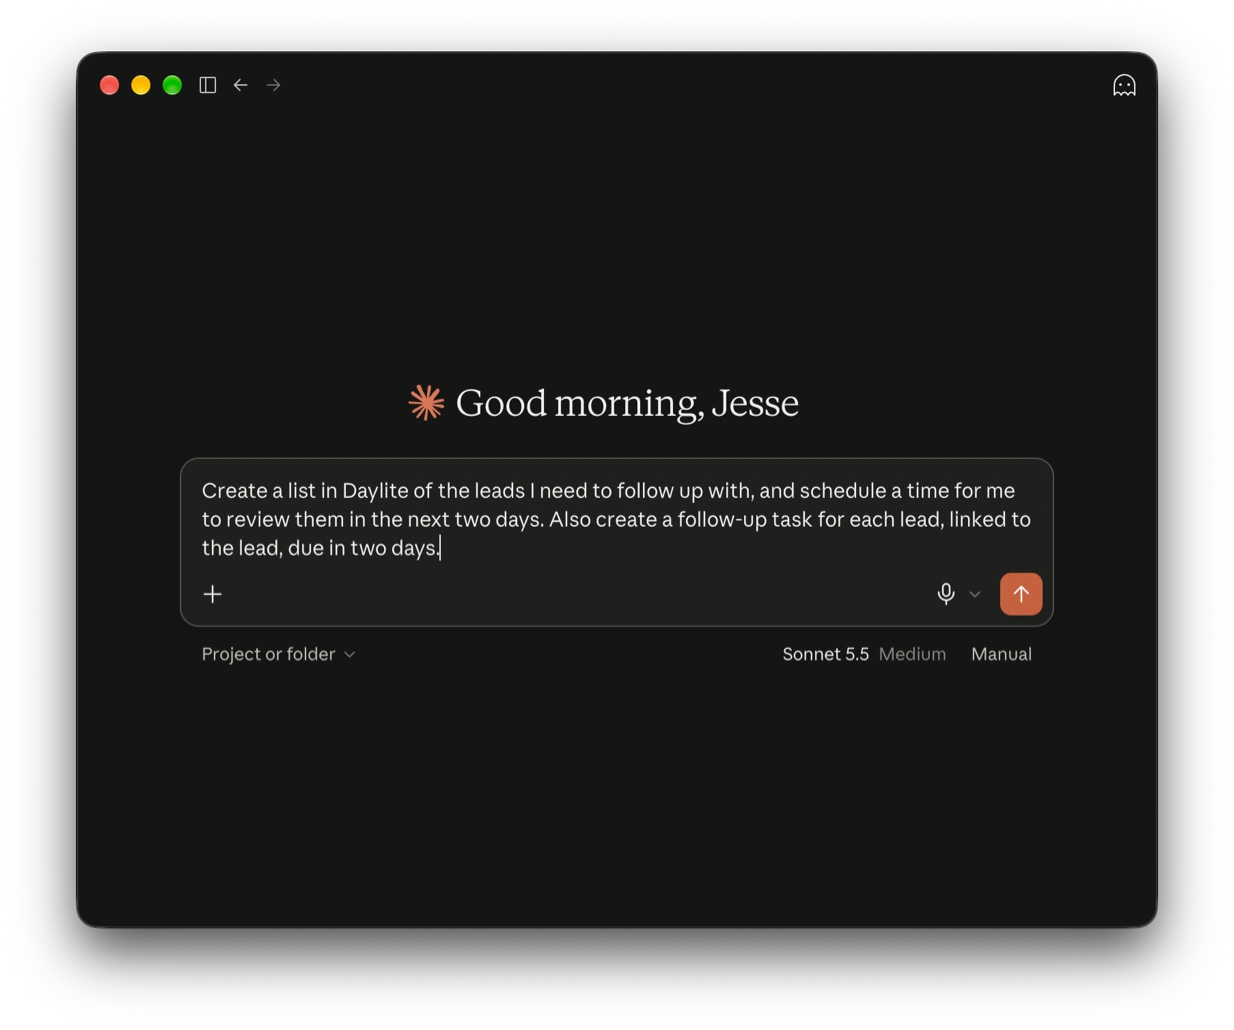Adjust the Medium effort setting
Viewport: 1234px width, 1030px height.
(x=912, y=654)
